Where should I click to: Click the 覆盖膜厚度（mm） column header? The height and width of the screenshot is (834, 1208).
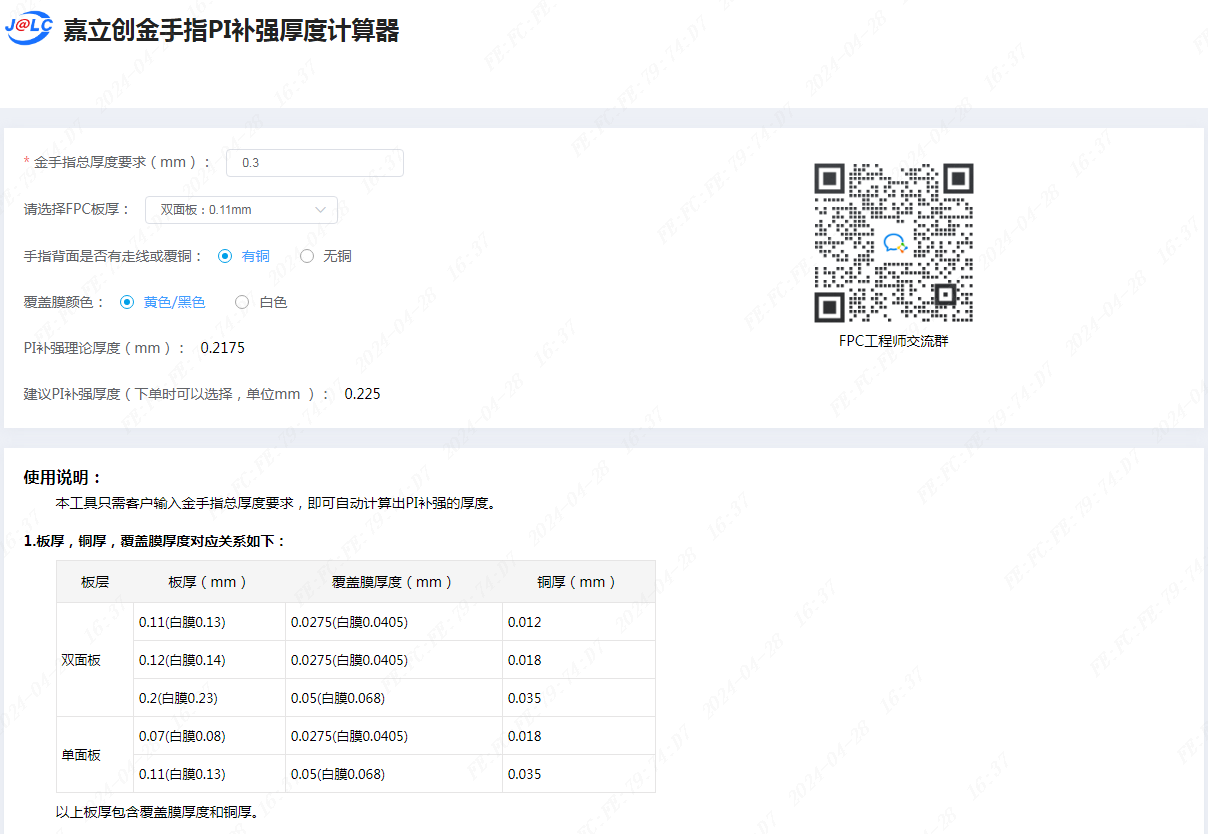point(394,582)
